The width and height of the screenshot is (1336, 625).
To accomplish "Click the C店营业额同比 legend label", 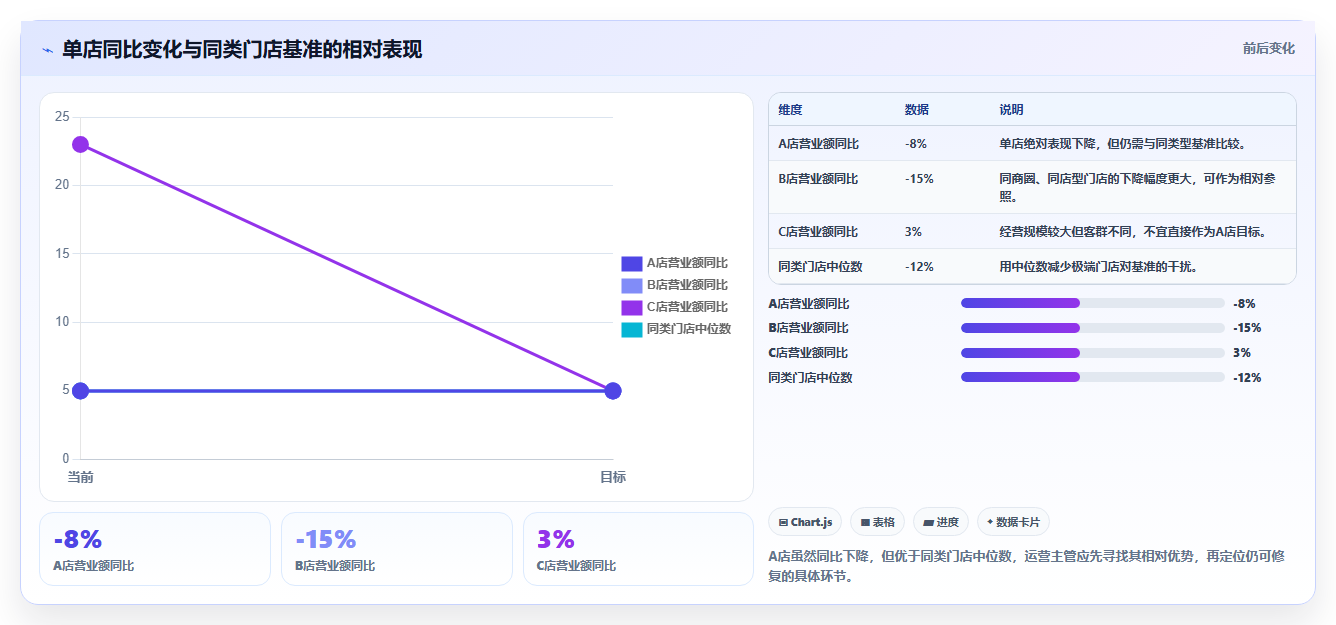I will [x=687, y=307].
